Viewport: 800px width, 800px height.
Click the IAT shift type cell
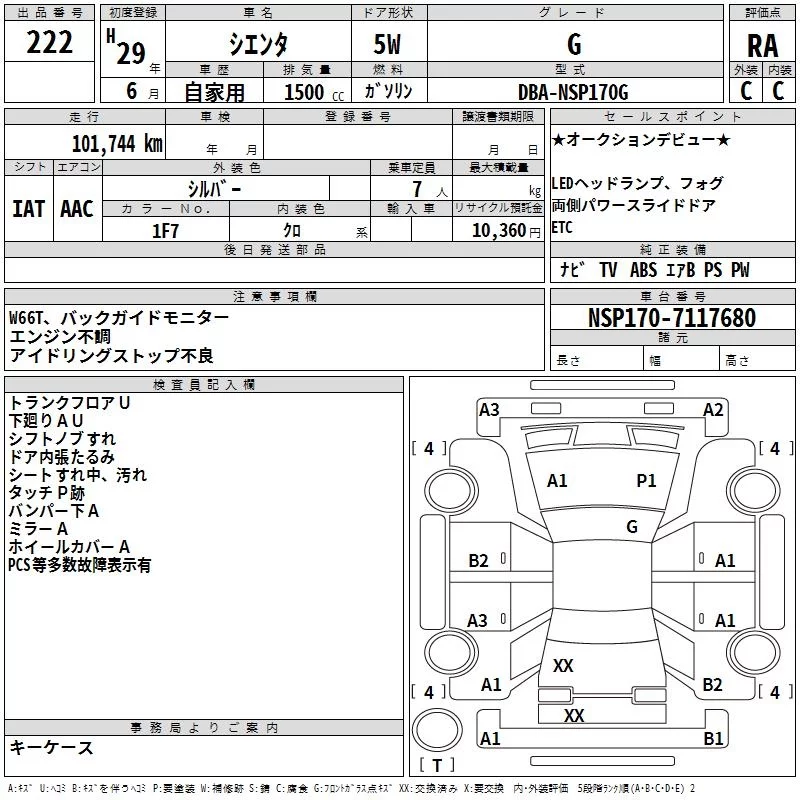tap(29, 209)
